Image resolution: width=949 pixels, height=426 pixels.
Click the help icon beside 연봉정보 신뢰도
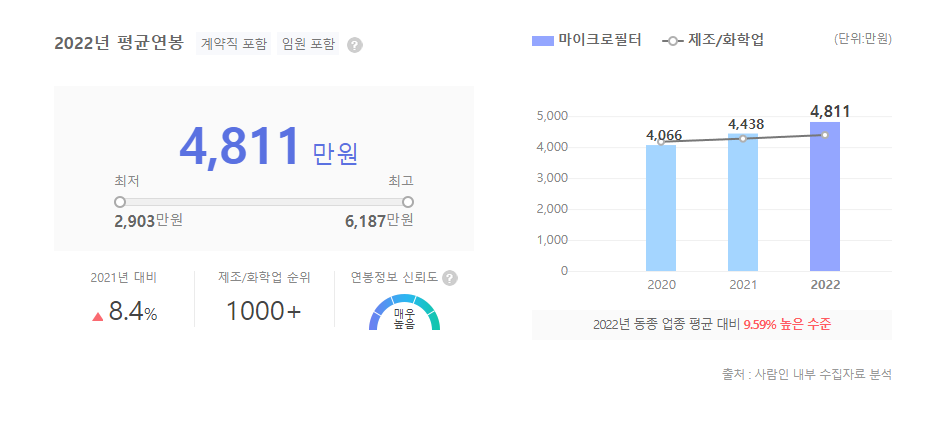coord(450,278)
